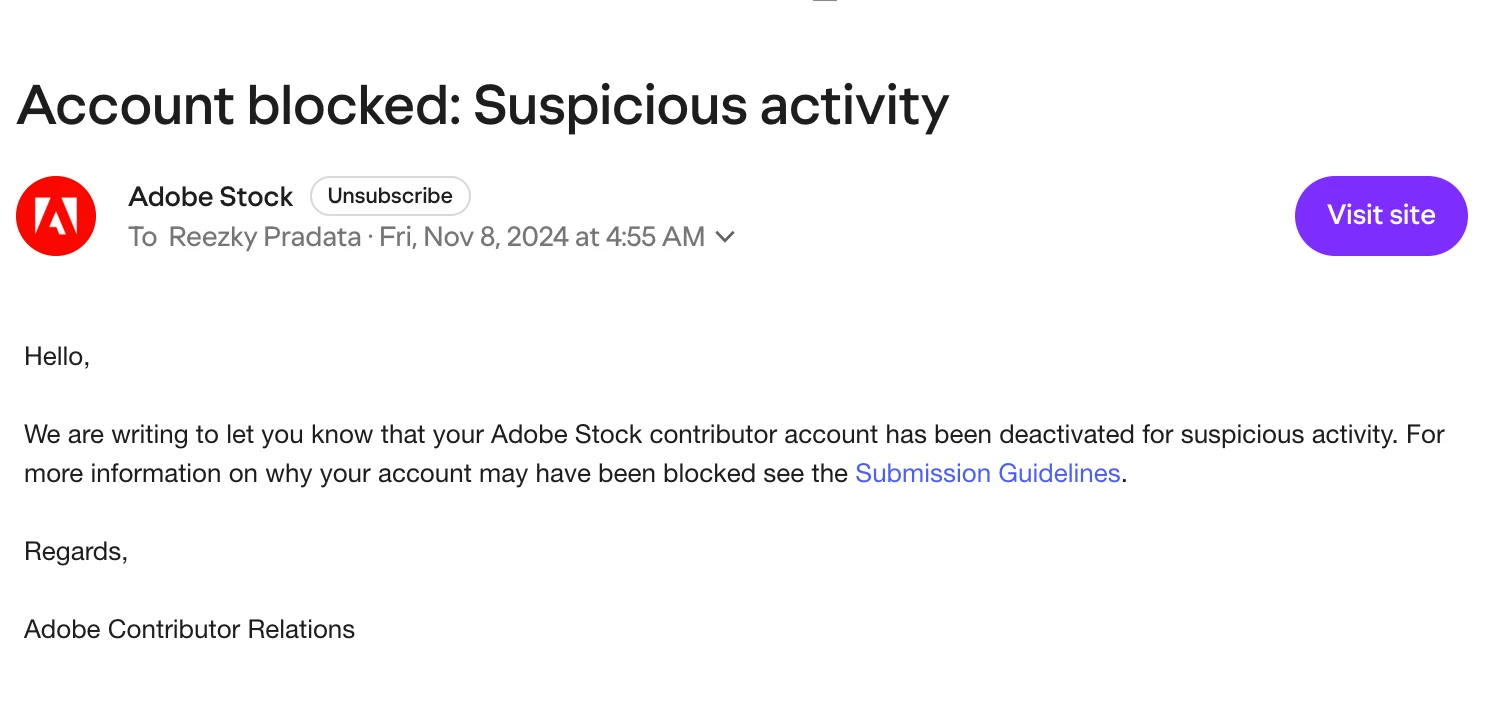Click the word "deactivated" in the message
The width and height of the screenshot is (1510, 702).
coord(1069,435)
